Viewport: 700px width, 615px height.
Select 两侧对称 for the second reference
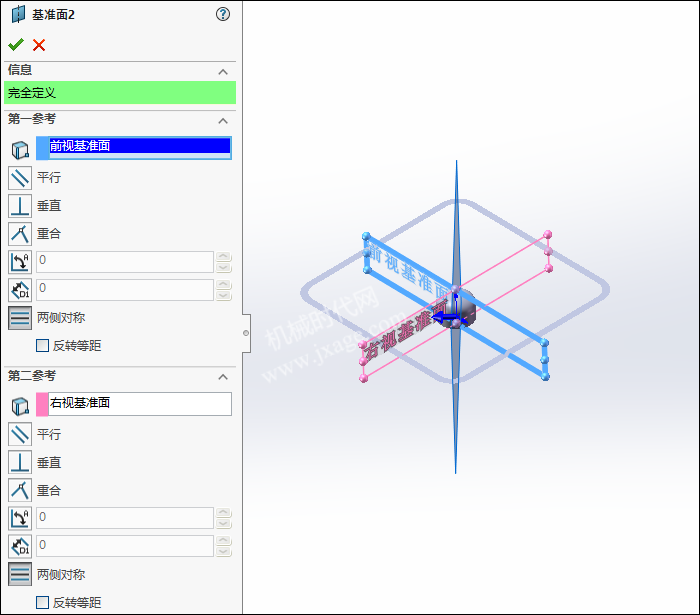(x=20, y=574)
